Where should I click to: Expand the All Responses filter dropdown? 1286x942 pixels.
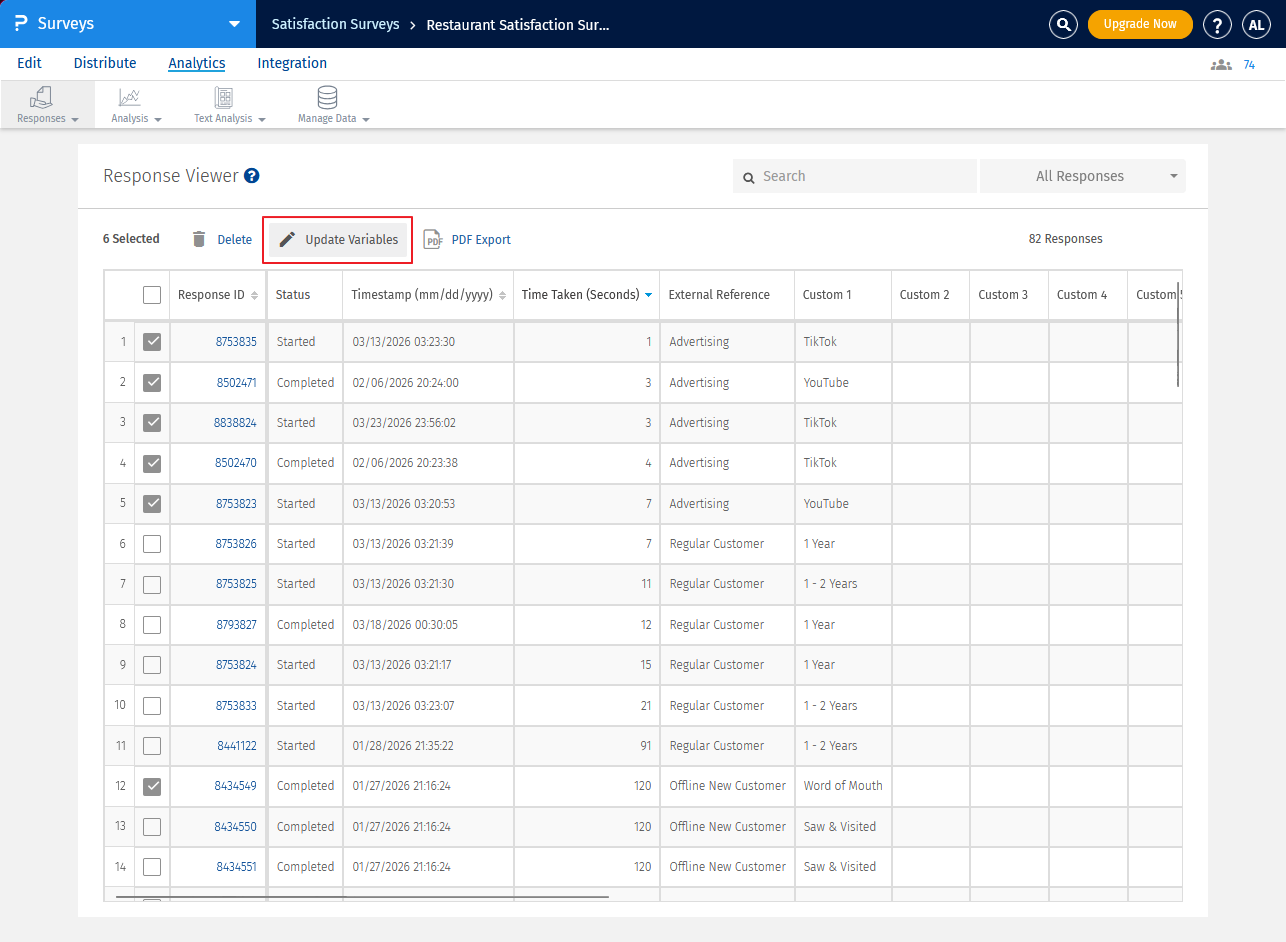pos(1082,176)
